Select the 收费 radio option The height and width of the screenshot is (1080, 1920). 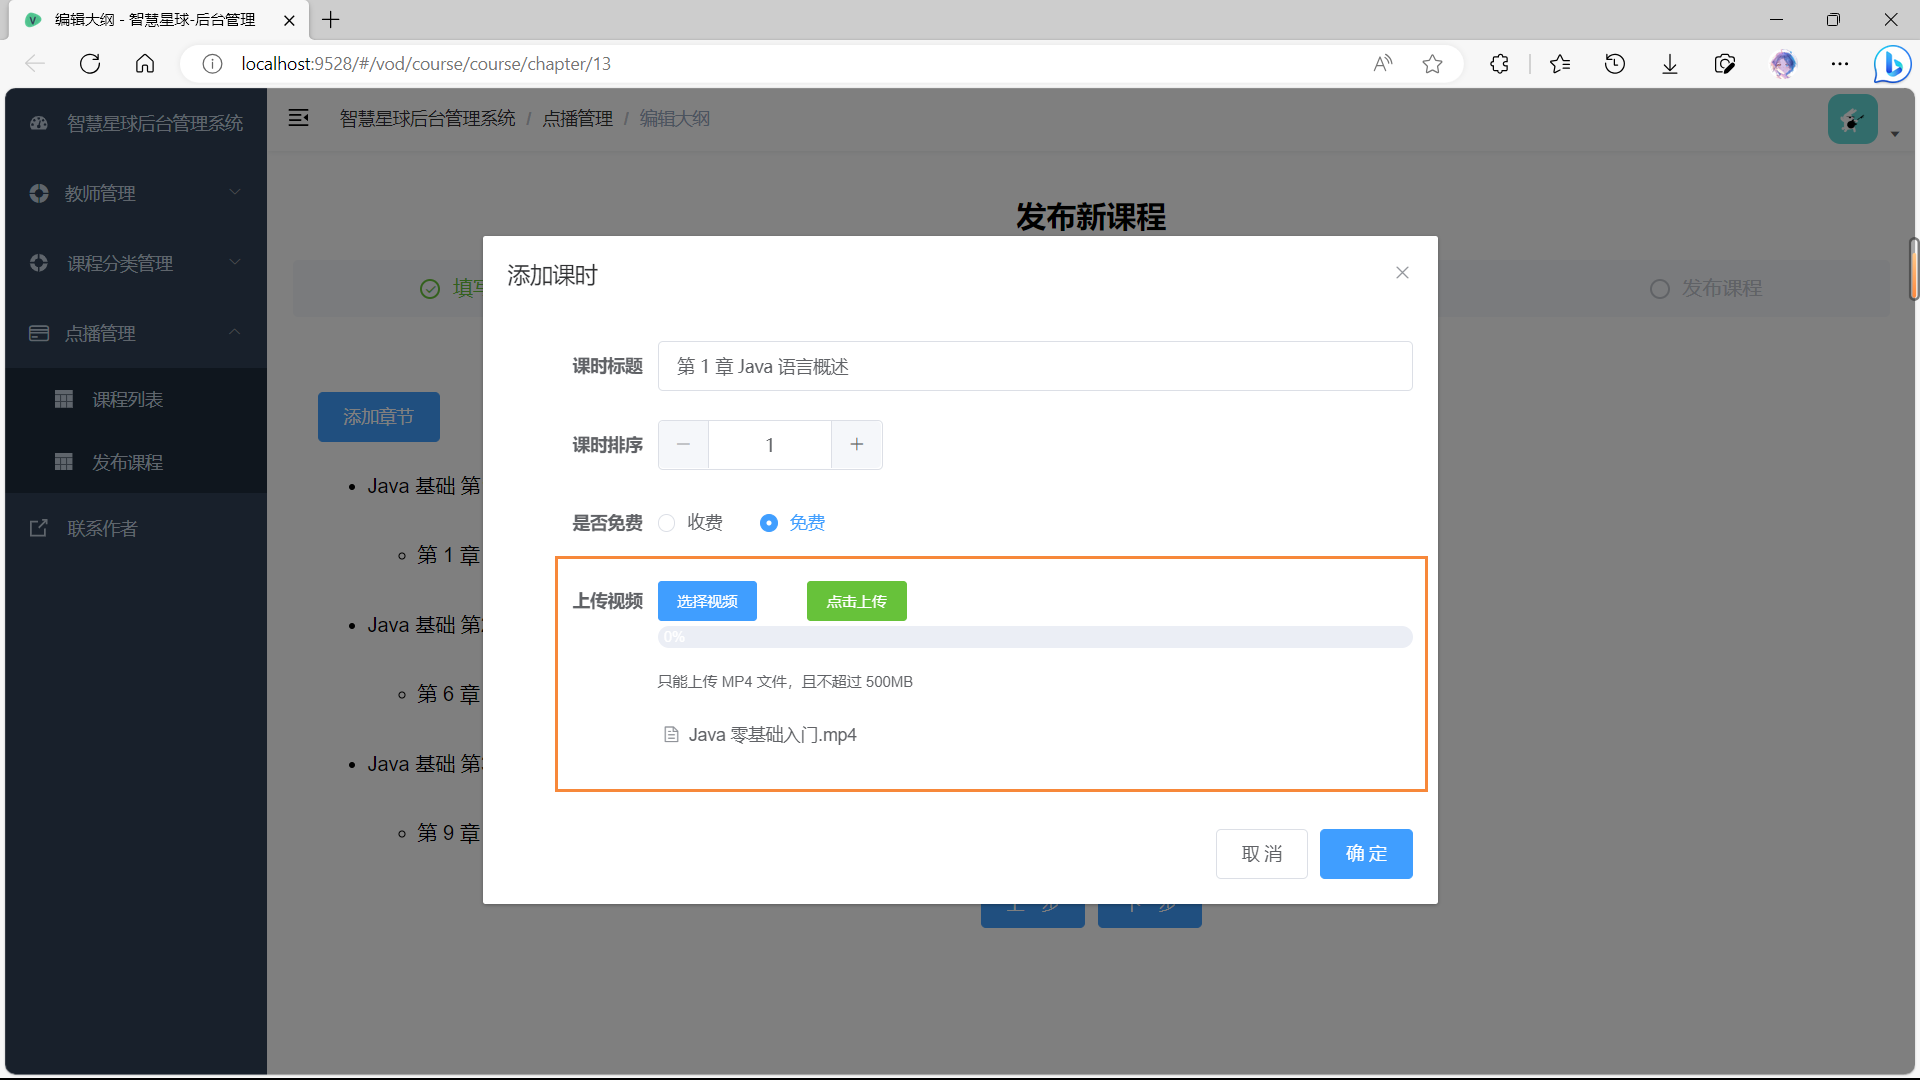coord(667,523)
